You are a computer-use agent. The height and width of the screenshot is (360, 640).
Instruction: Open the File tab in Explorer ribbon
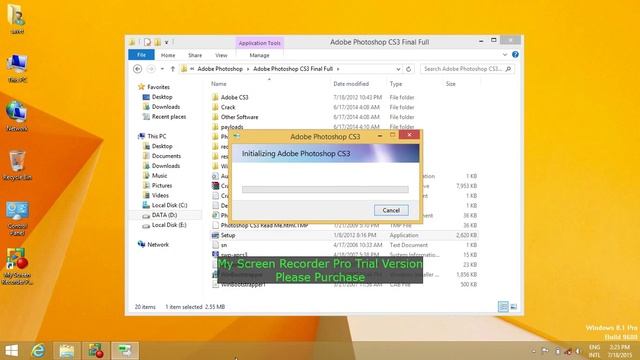pyautogui.click(x=141, y=55)
